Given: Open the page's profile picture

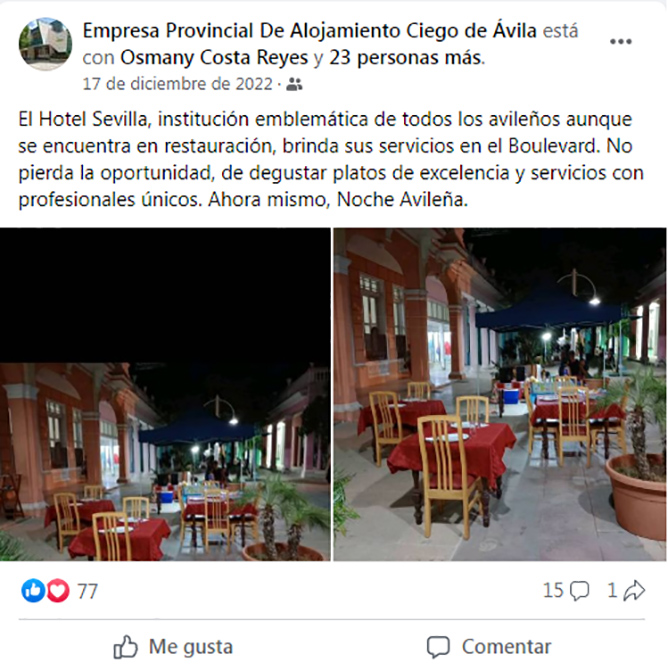Looking at the screenshot, I should 45,44.
